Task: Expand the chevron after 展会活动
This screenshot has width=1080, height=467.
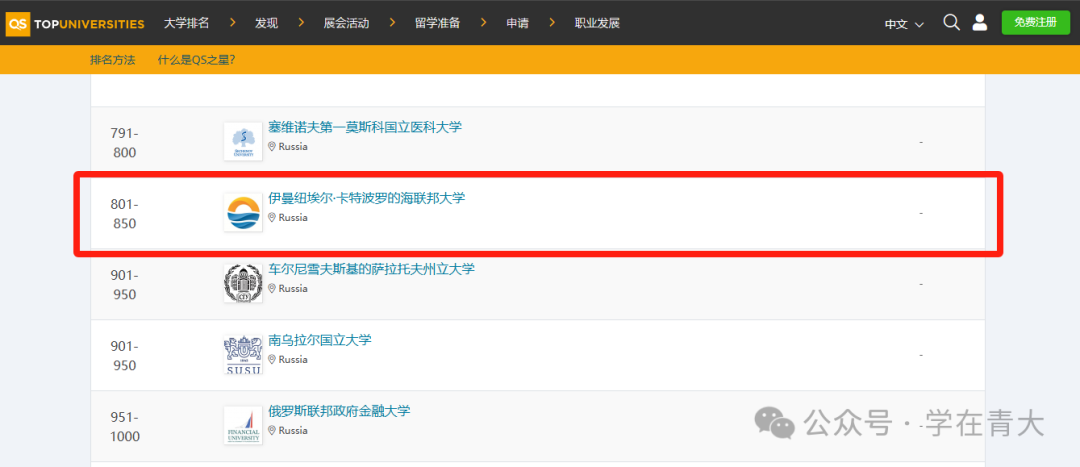Action: click(392, 23)
